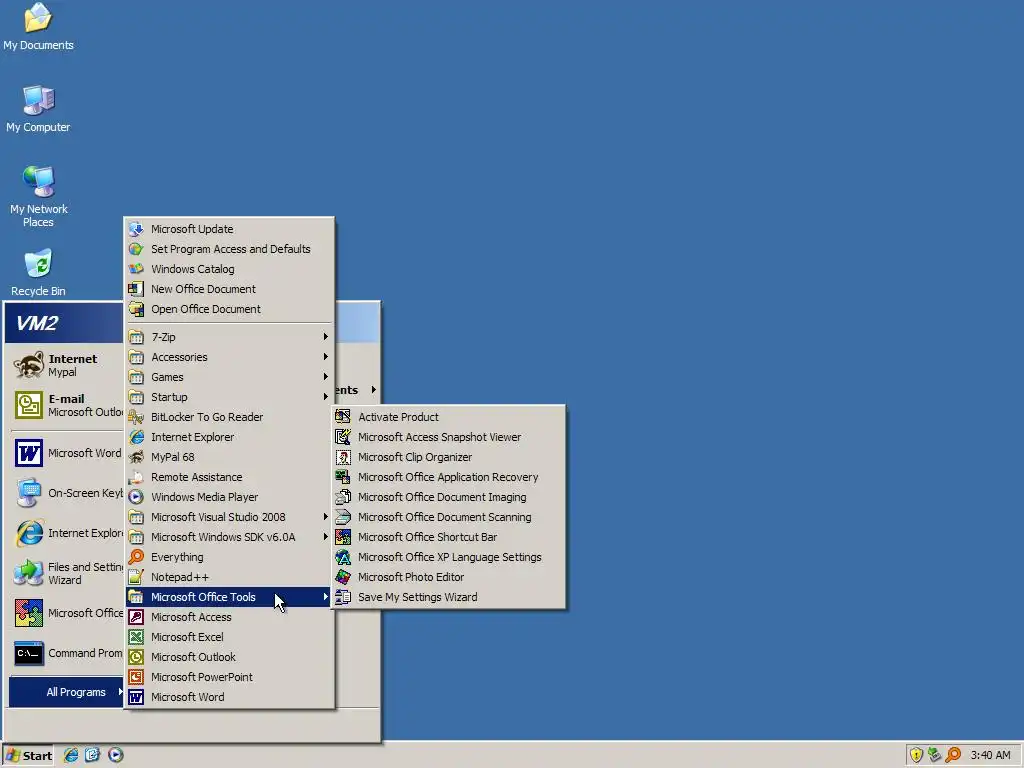Open Microsoft Update icon in programs menu
The image size is (1024, 768).
point(136,229)
